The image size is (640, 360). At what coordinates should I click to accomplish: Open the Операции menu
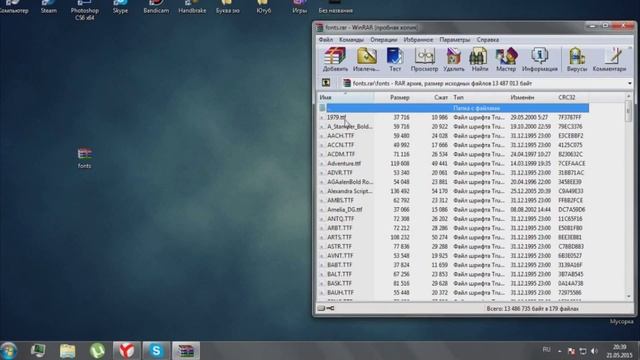384,40
